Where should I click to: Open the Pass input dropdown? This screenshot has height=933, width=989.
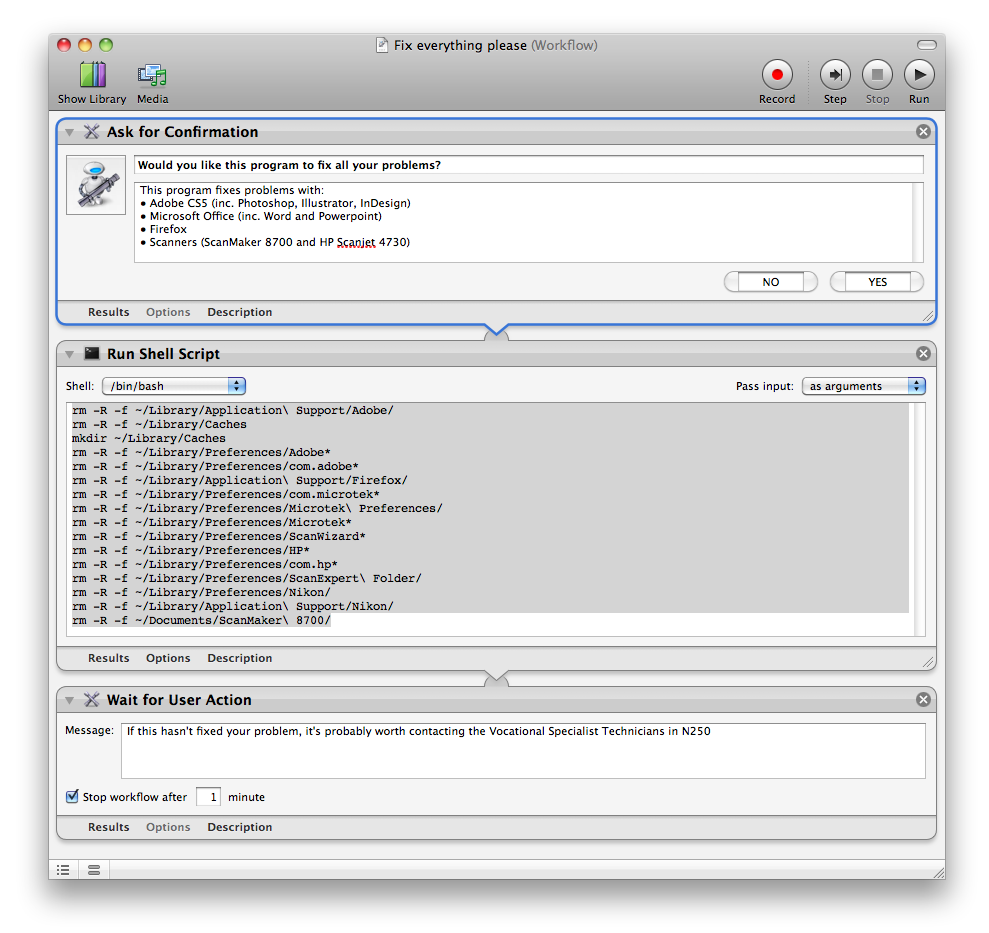pos(863,385)
